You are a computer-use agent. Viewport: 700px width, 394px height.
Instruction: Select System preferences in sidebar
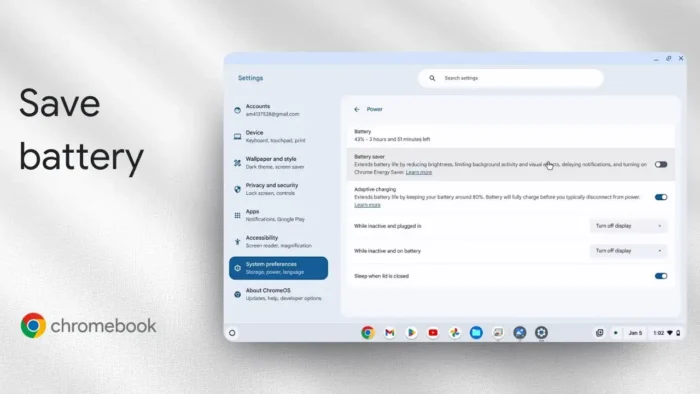(278, 268)
